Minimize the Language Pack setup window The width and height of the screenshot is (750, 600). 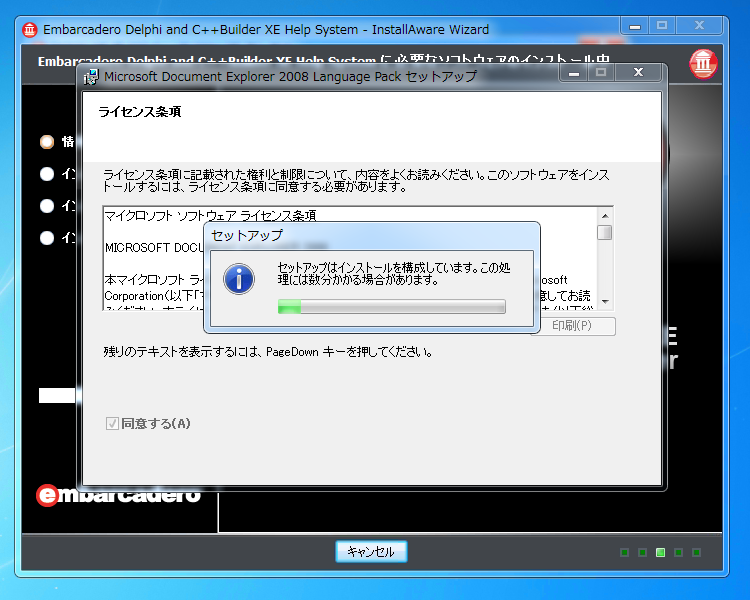coord(574,73)
